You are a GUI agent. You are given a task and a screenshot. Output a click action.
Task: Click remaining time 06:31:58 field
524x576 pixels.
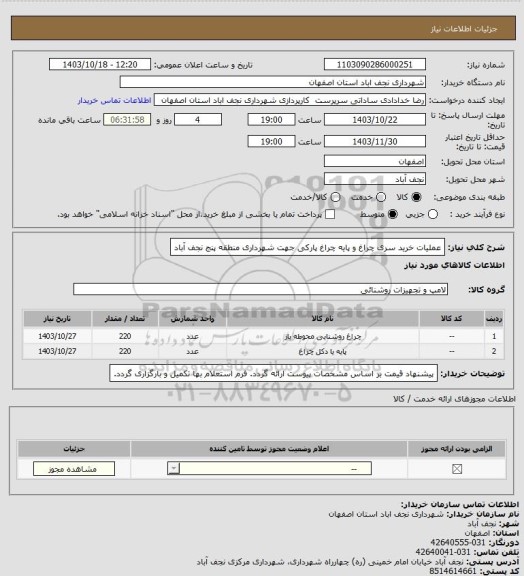[x=127, y=120]
